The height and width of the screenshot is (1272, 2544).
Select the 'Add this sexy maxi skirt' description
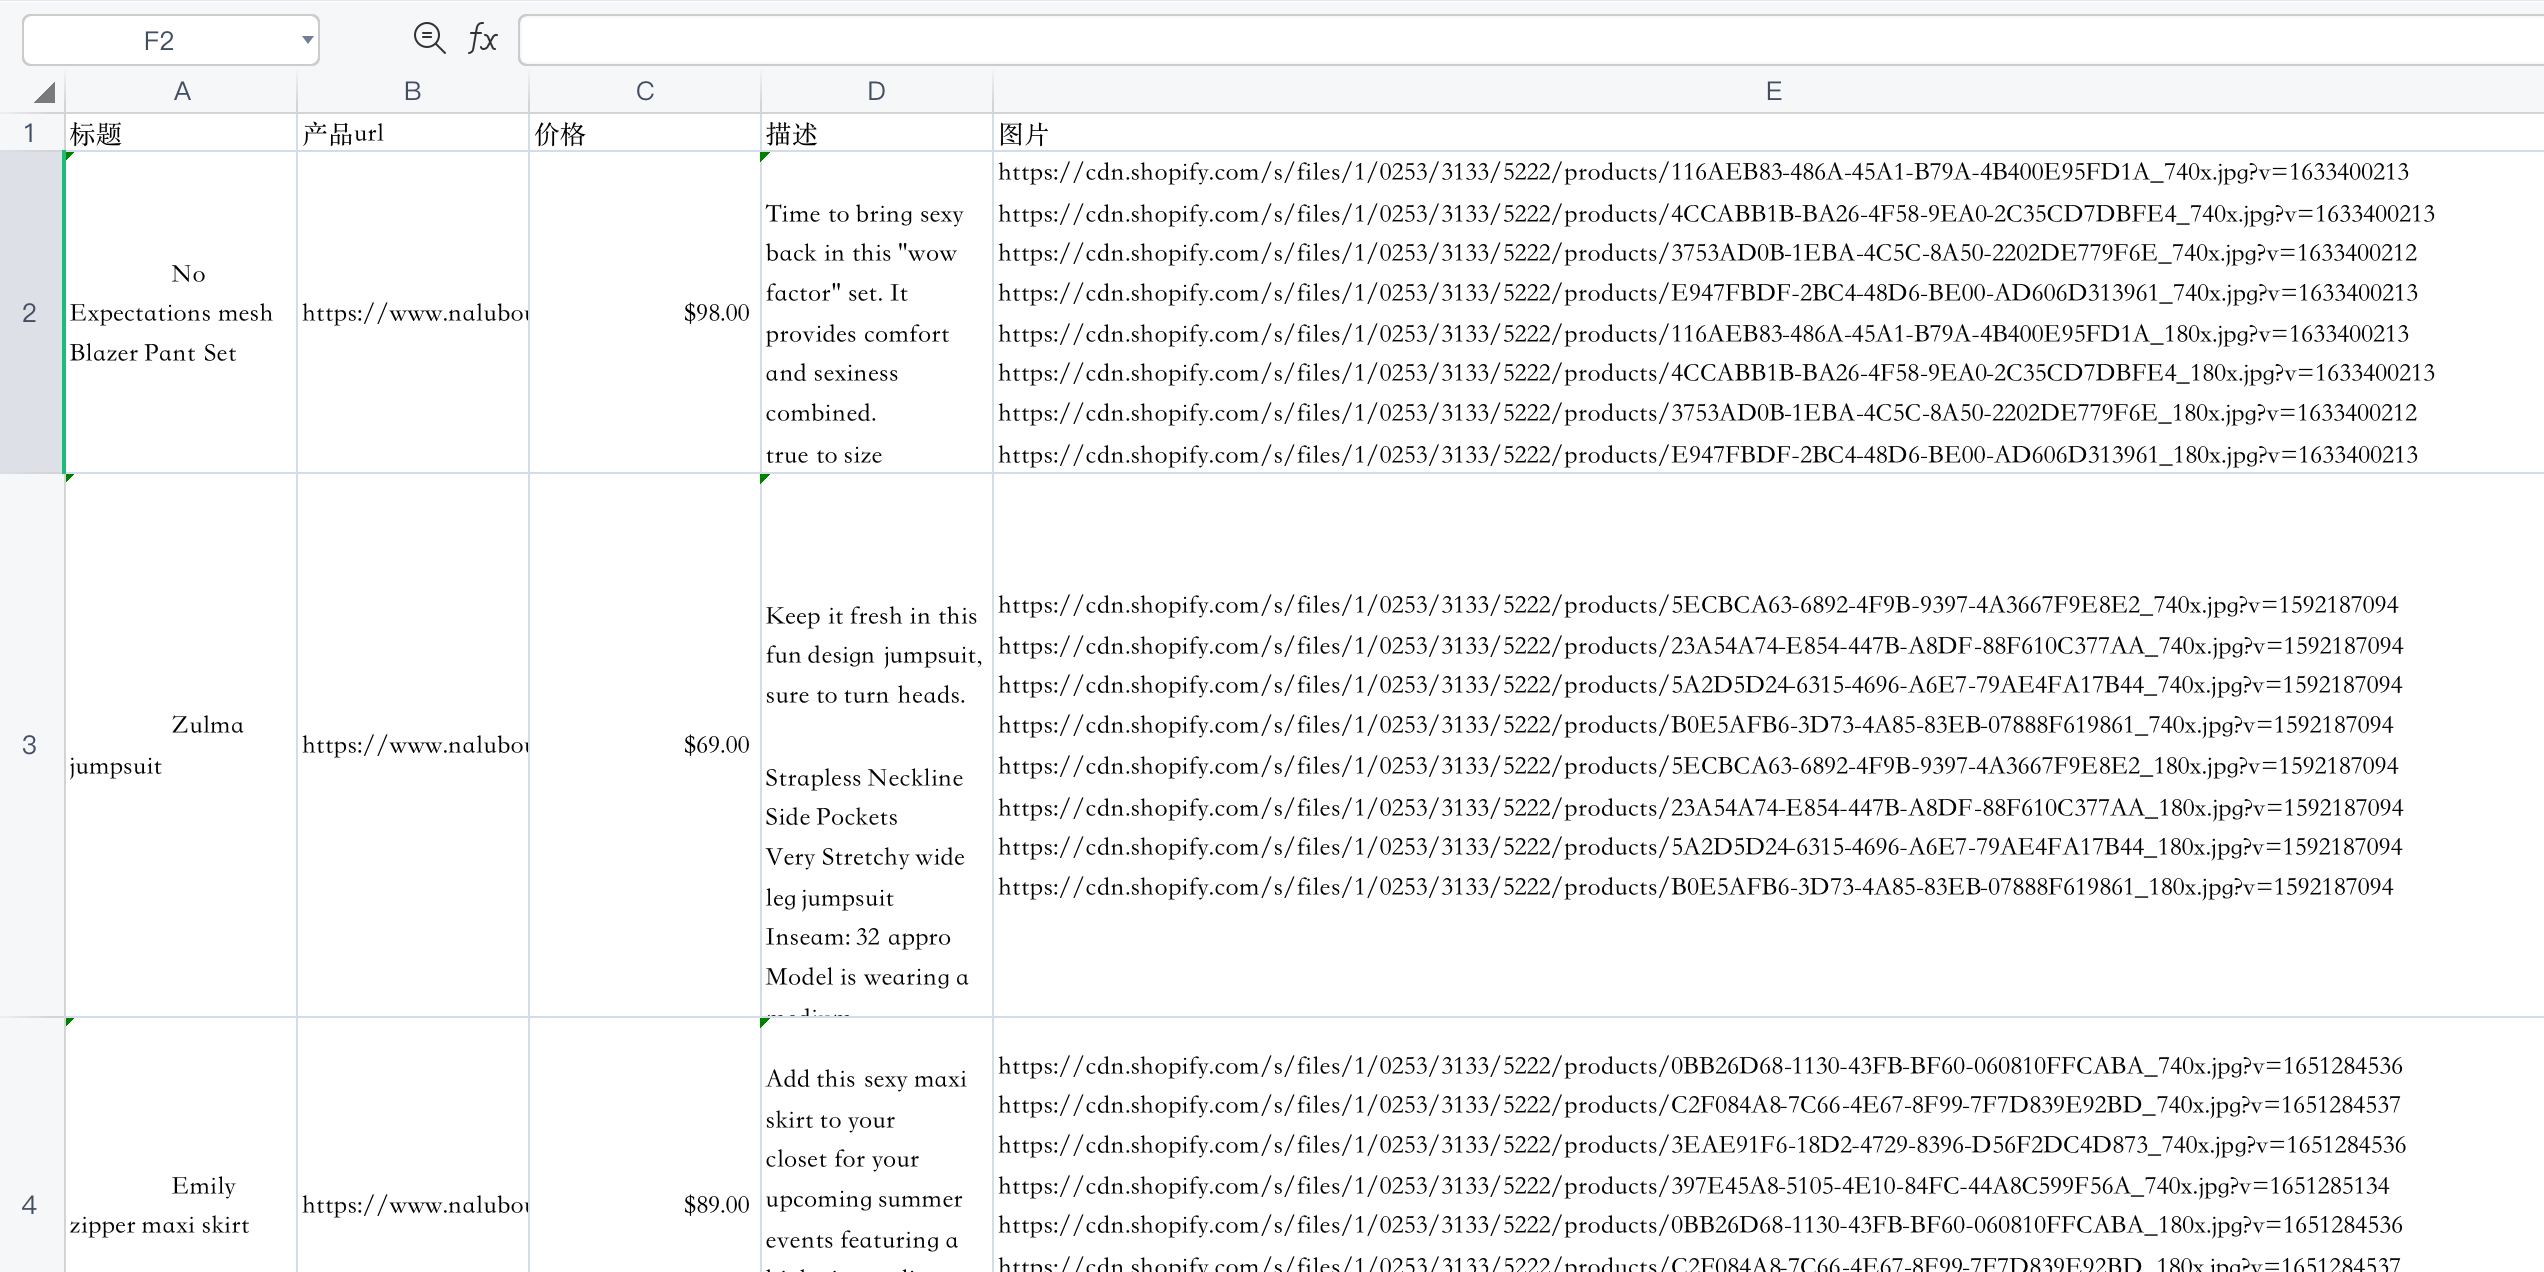click(877, 1145)
